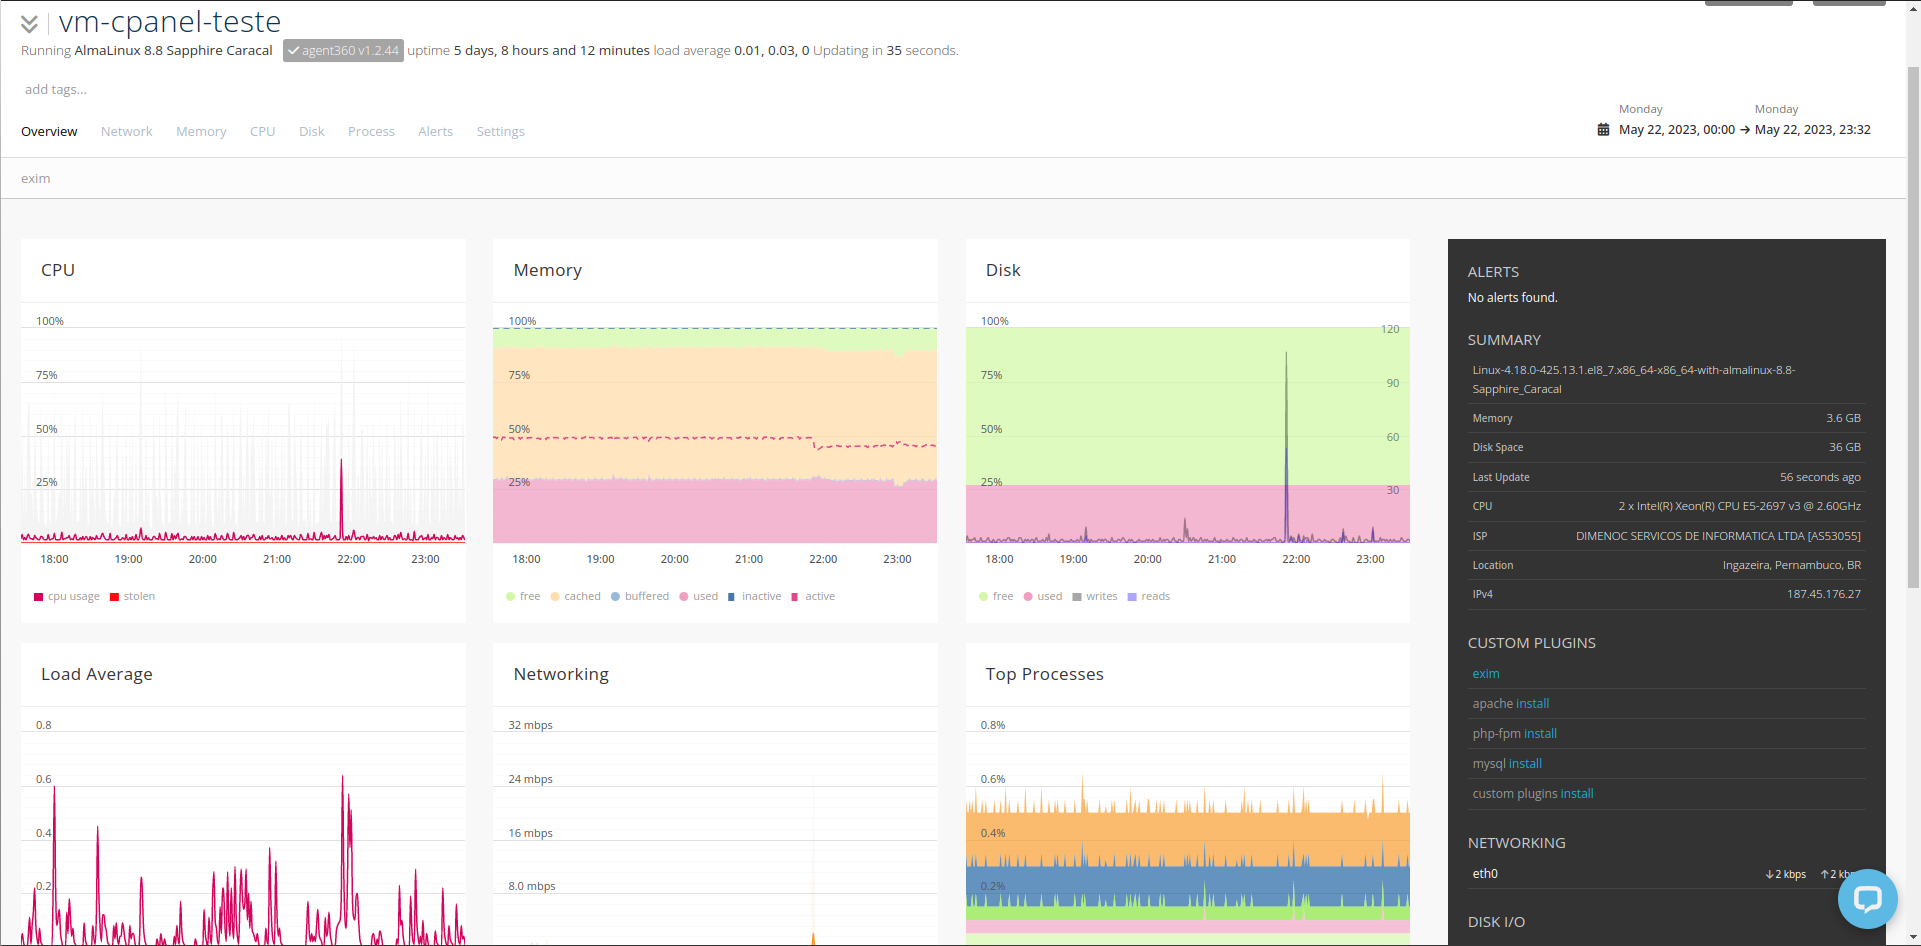
Task: Toggle active series in Memory legend
Action: click(x=813, y=597)
